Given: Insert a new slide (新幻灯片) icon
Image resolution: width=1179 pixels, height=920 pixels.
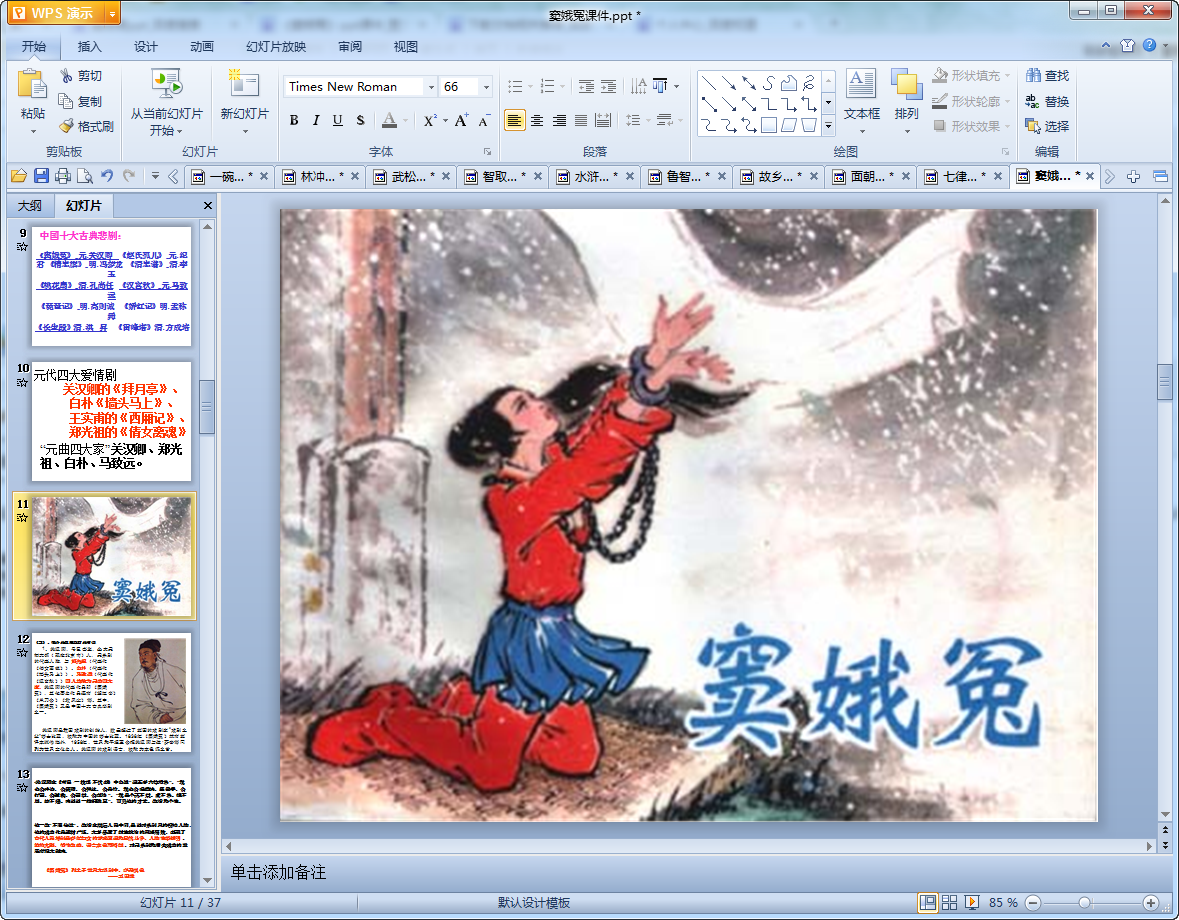Looking at the screenshot, I should coord(244,83).
